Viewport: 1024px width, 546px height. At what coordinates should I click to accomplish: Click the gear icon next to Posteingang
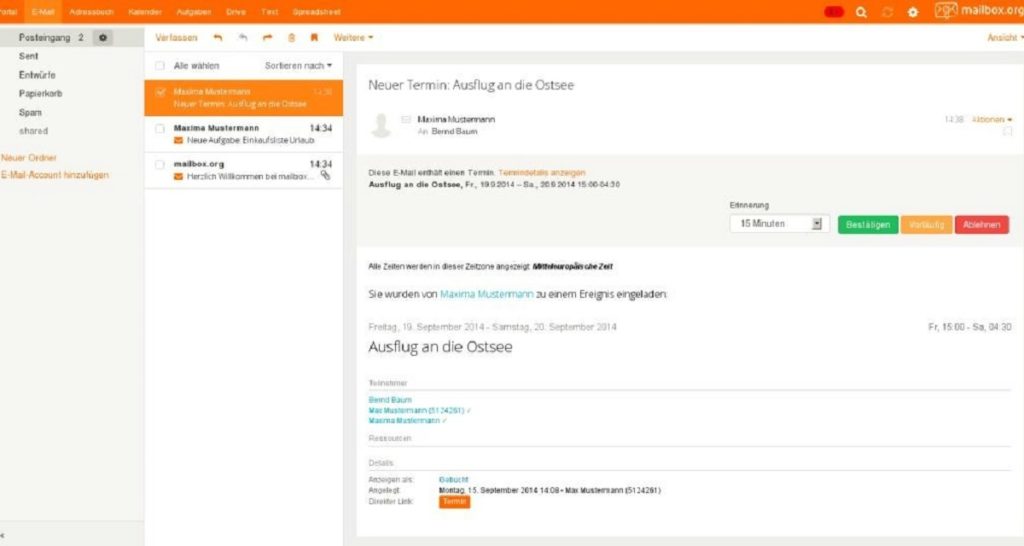[102, 37]
